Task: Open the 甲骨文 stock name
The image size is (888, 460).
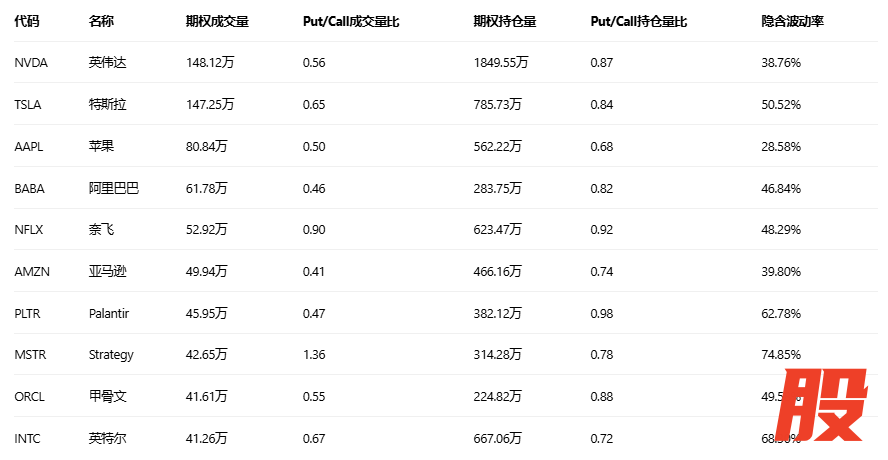Action: (108, 396)
